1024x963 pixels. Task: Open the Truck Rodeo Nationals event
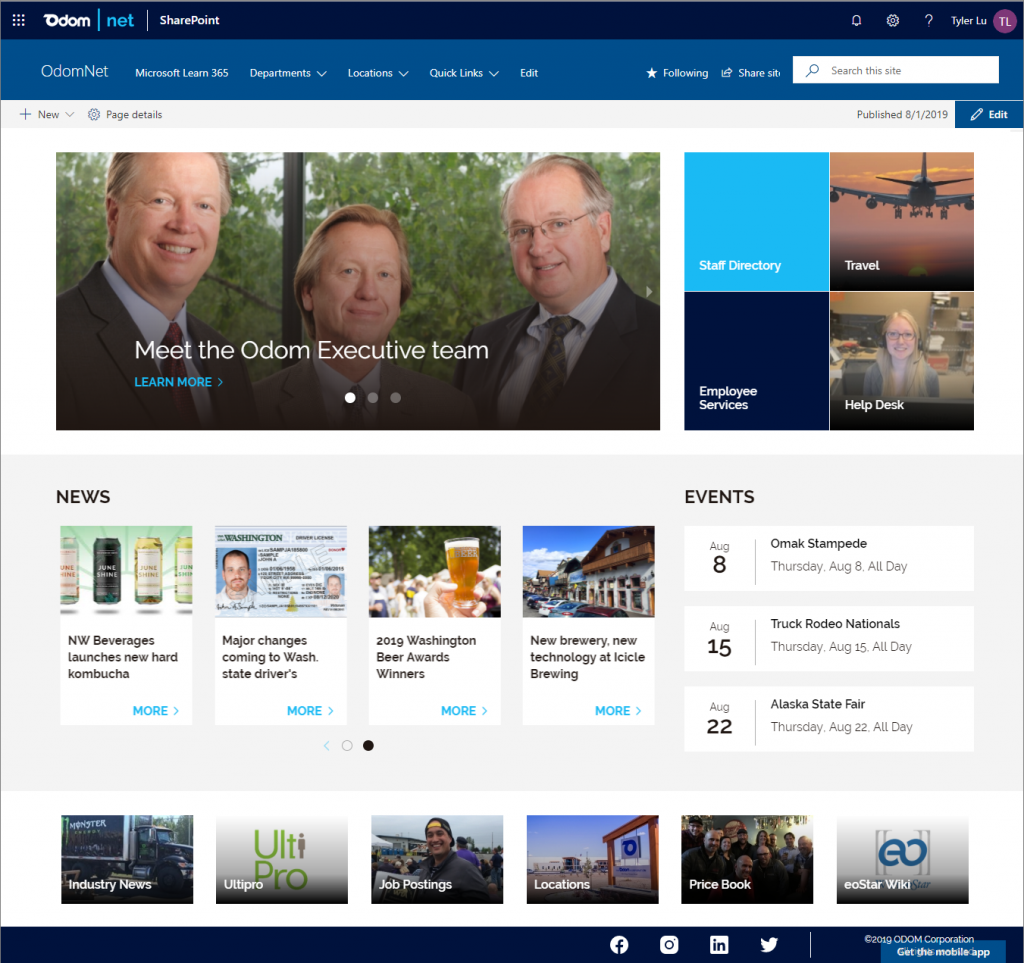[x=829, y=639]
